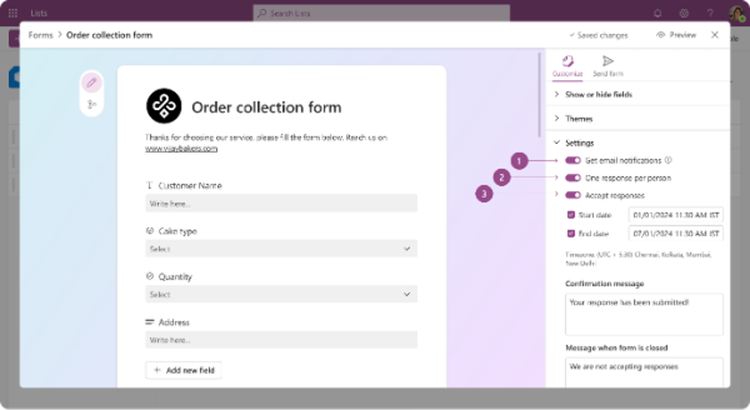
Task: Uncheck the Start date checkbox
Action: (571, 215)
